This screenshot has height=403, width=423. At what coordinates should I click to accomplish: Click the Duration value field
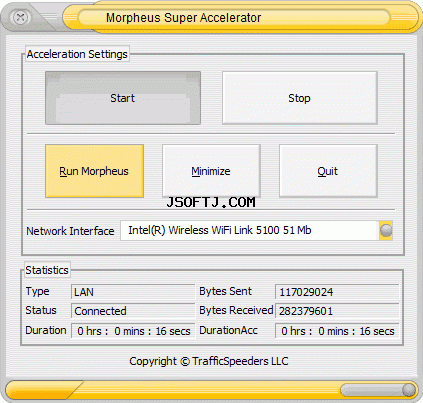click(133, 331)
